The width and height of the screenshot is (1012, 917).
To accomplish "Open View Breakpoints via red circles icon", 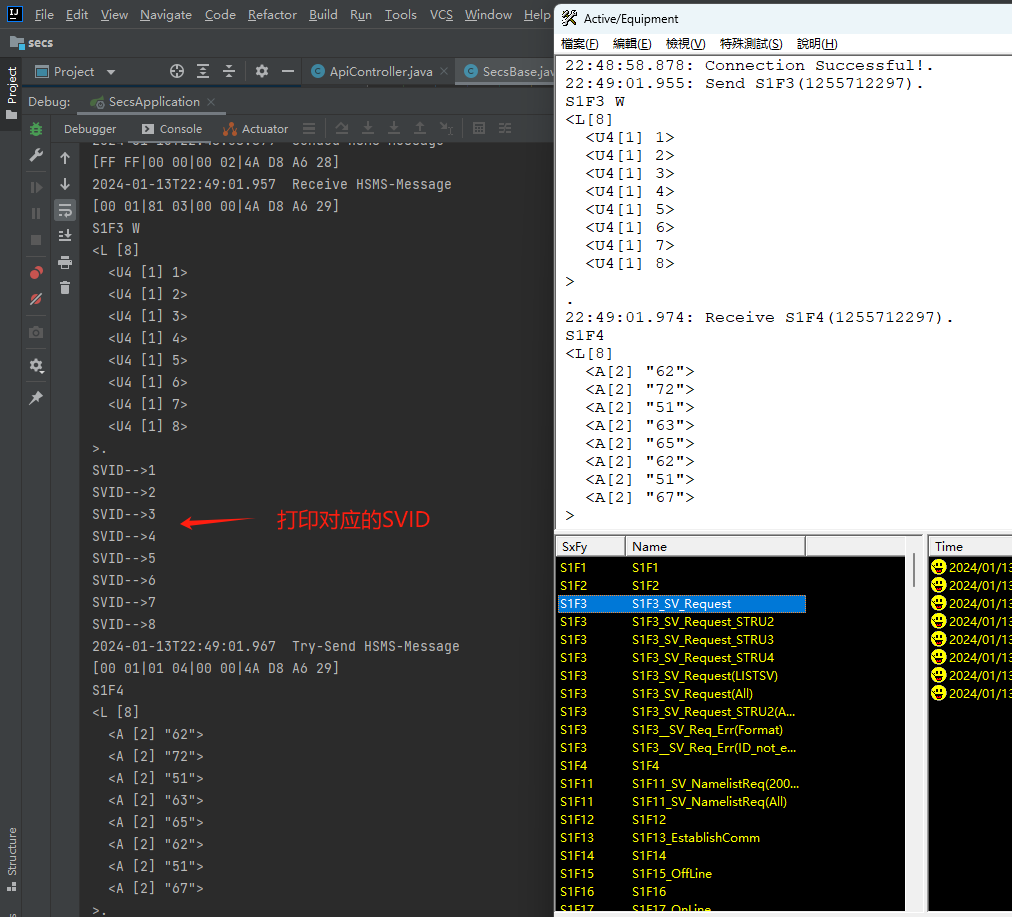I will tap(36, 270).
